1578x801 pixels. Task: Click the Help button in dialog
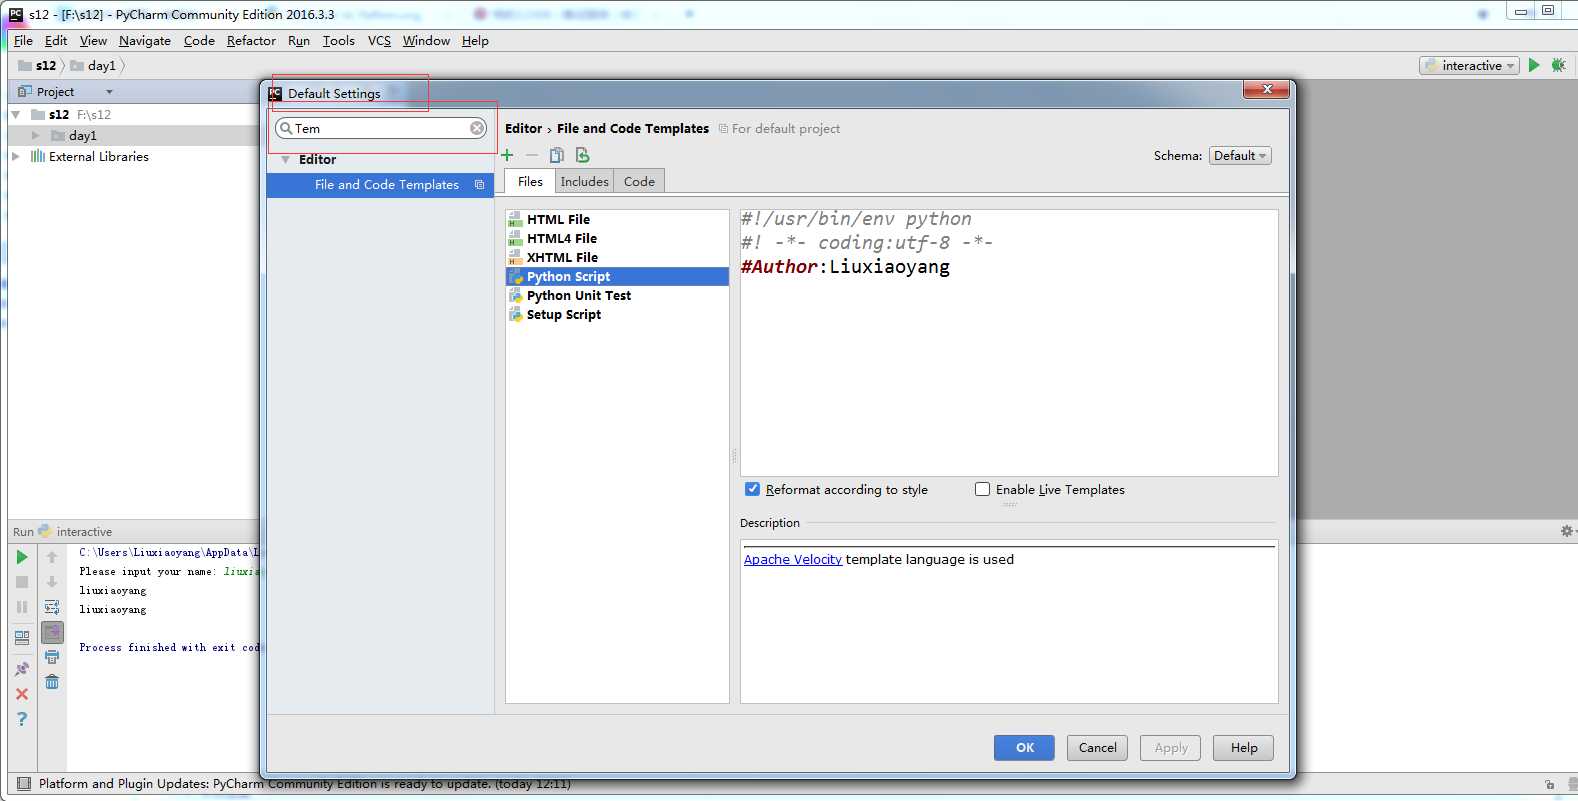tap(1243, 747)
